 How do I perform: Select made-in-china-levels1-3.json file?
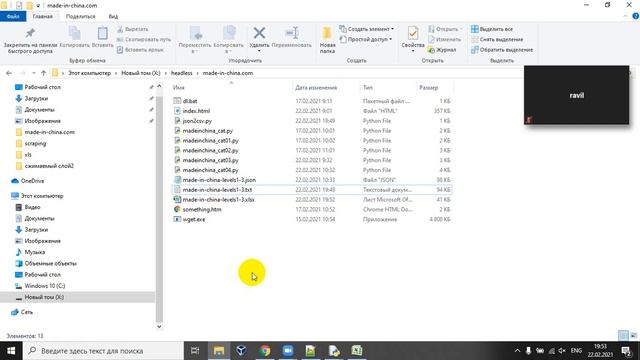pos(219,180)
